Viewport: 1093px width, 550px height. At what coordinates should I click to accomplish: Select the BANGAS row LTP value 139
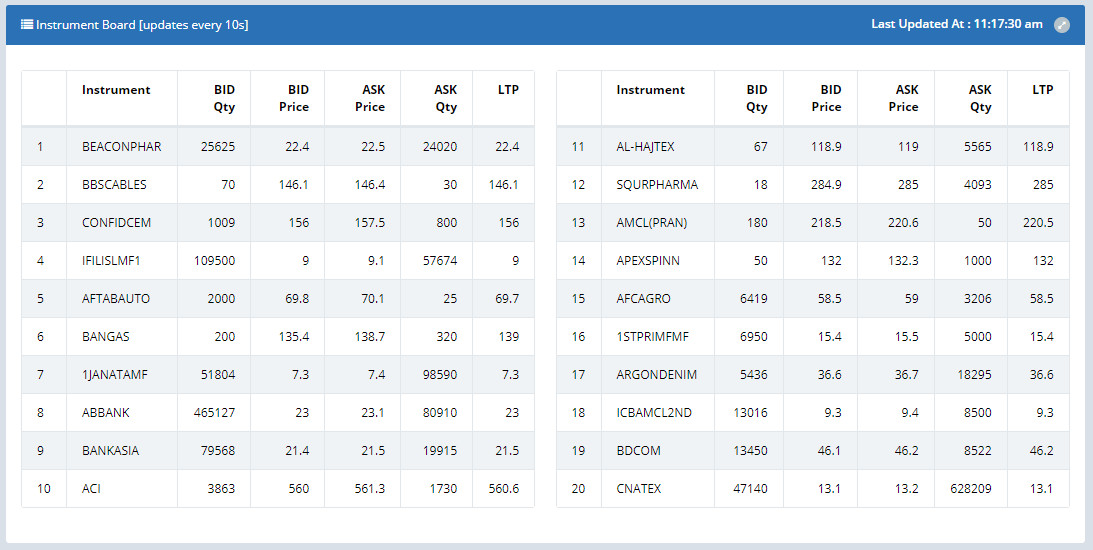coord(509,337)
